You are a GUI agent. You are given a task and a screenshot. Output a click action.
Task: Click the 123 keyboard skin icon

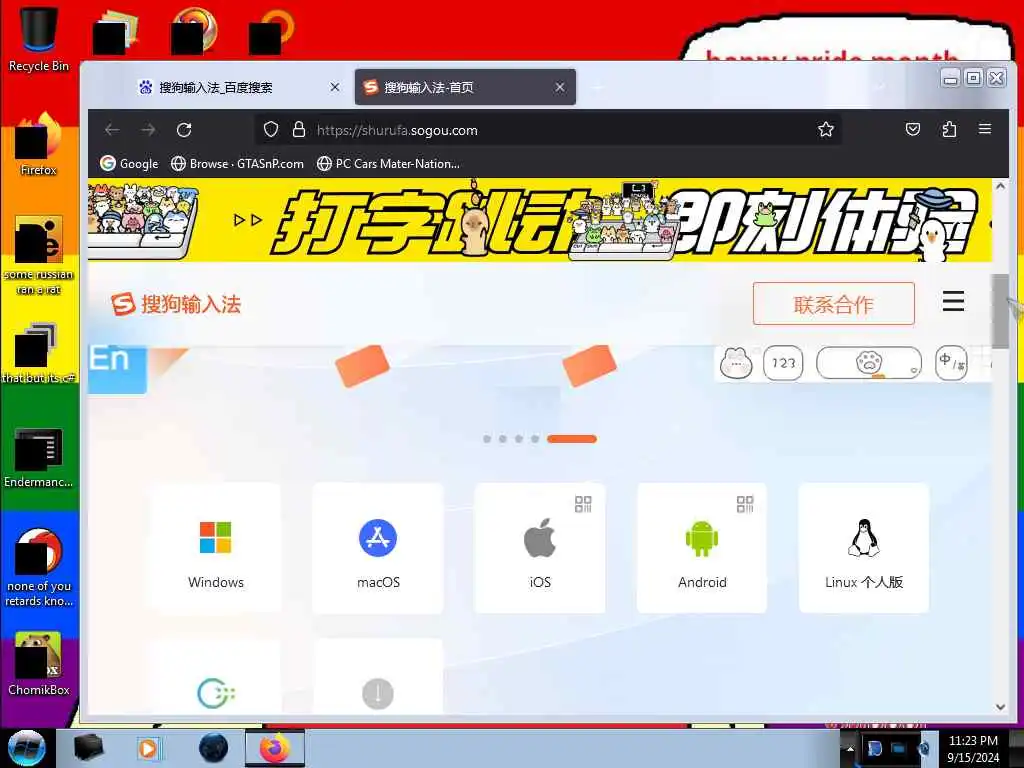point(783,363)
